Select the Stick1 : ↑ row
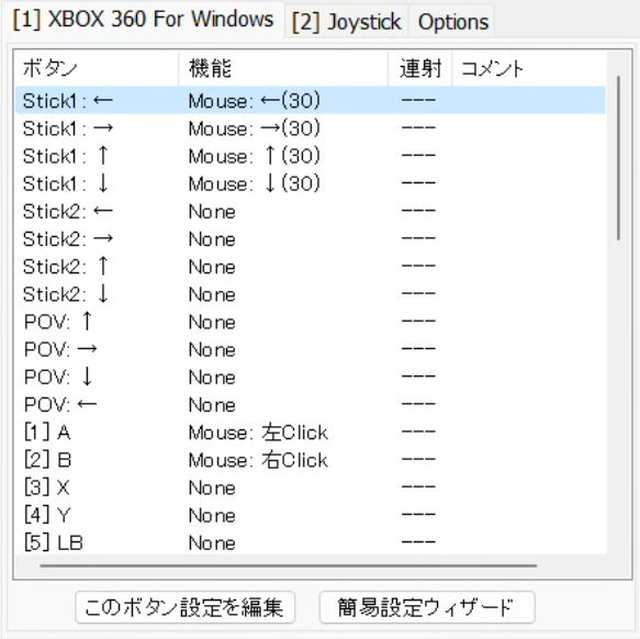640x639 pixels. (x=310, y=156)
